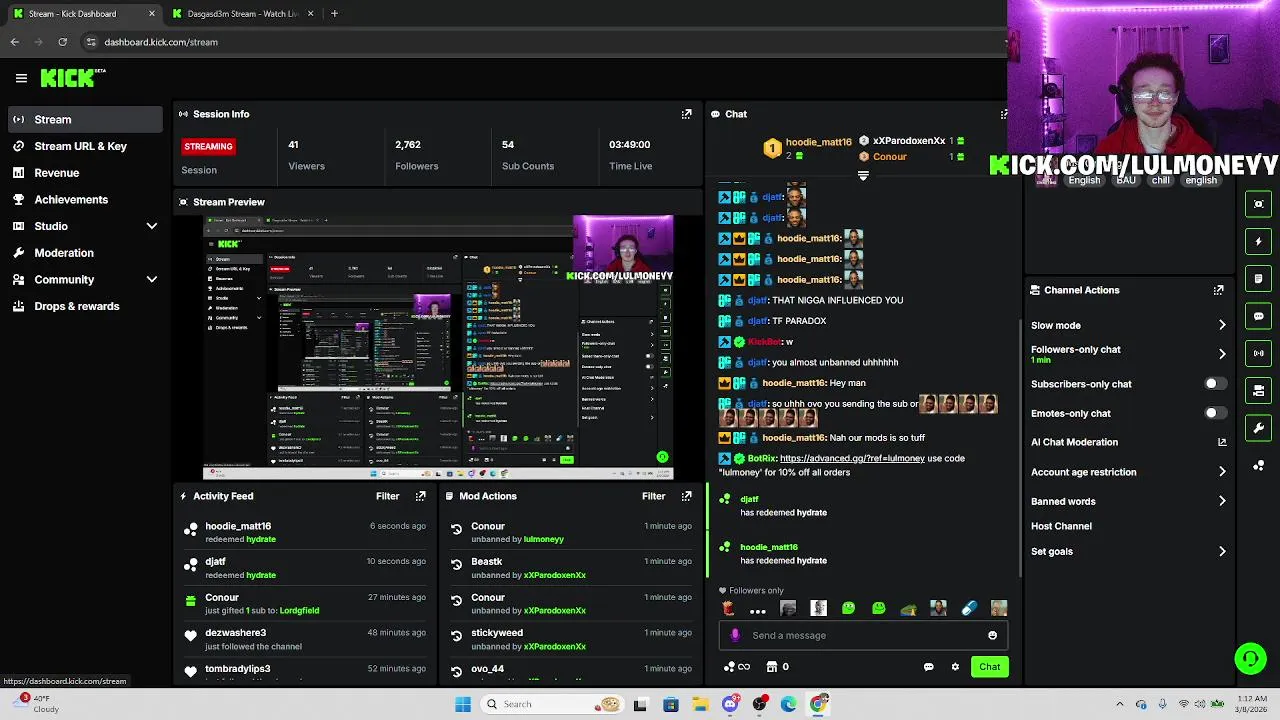
Task: Pop out the Activity Feed panel
Action: click(x=420, y=496)
